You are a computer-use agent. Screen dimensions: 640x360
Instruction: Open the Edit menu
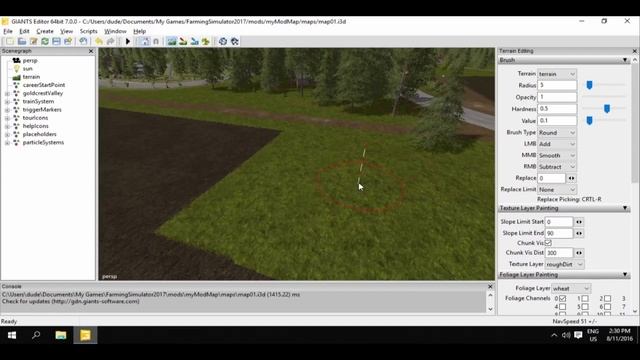tap(24, 31)
